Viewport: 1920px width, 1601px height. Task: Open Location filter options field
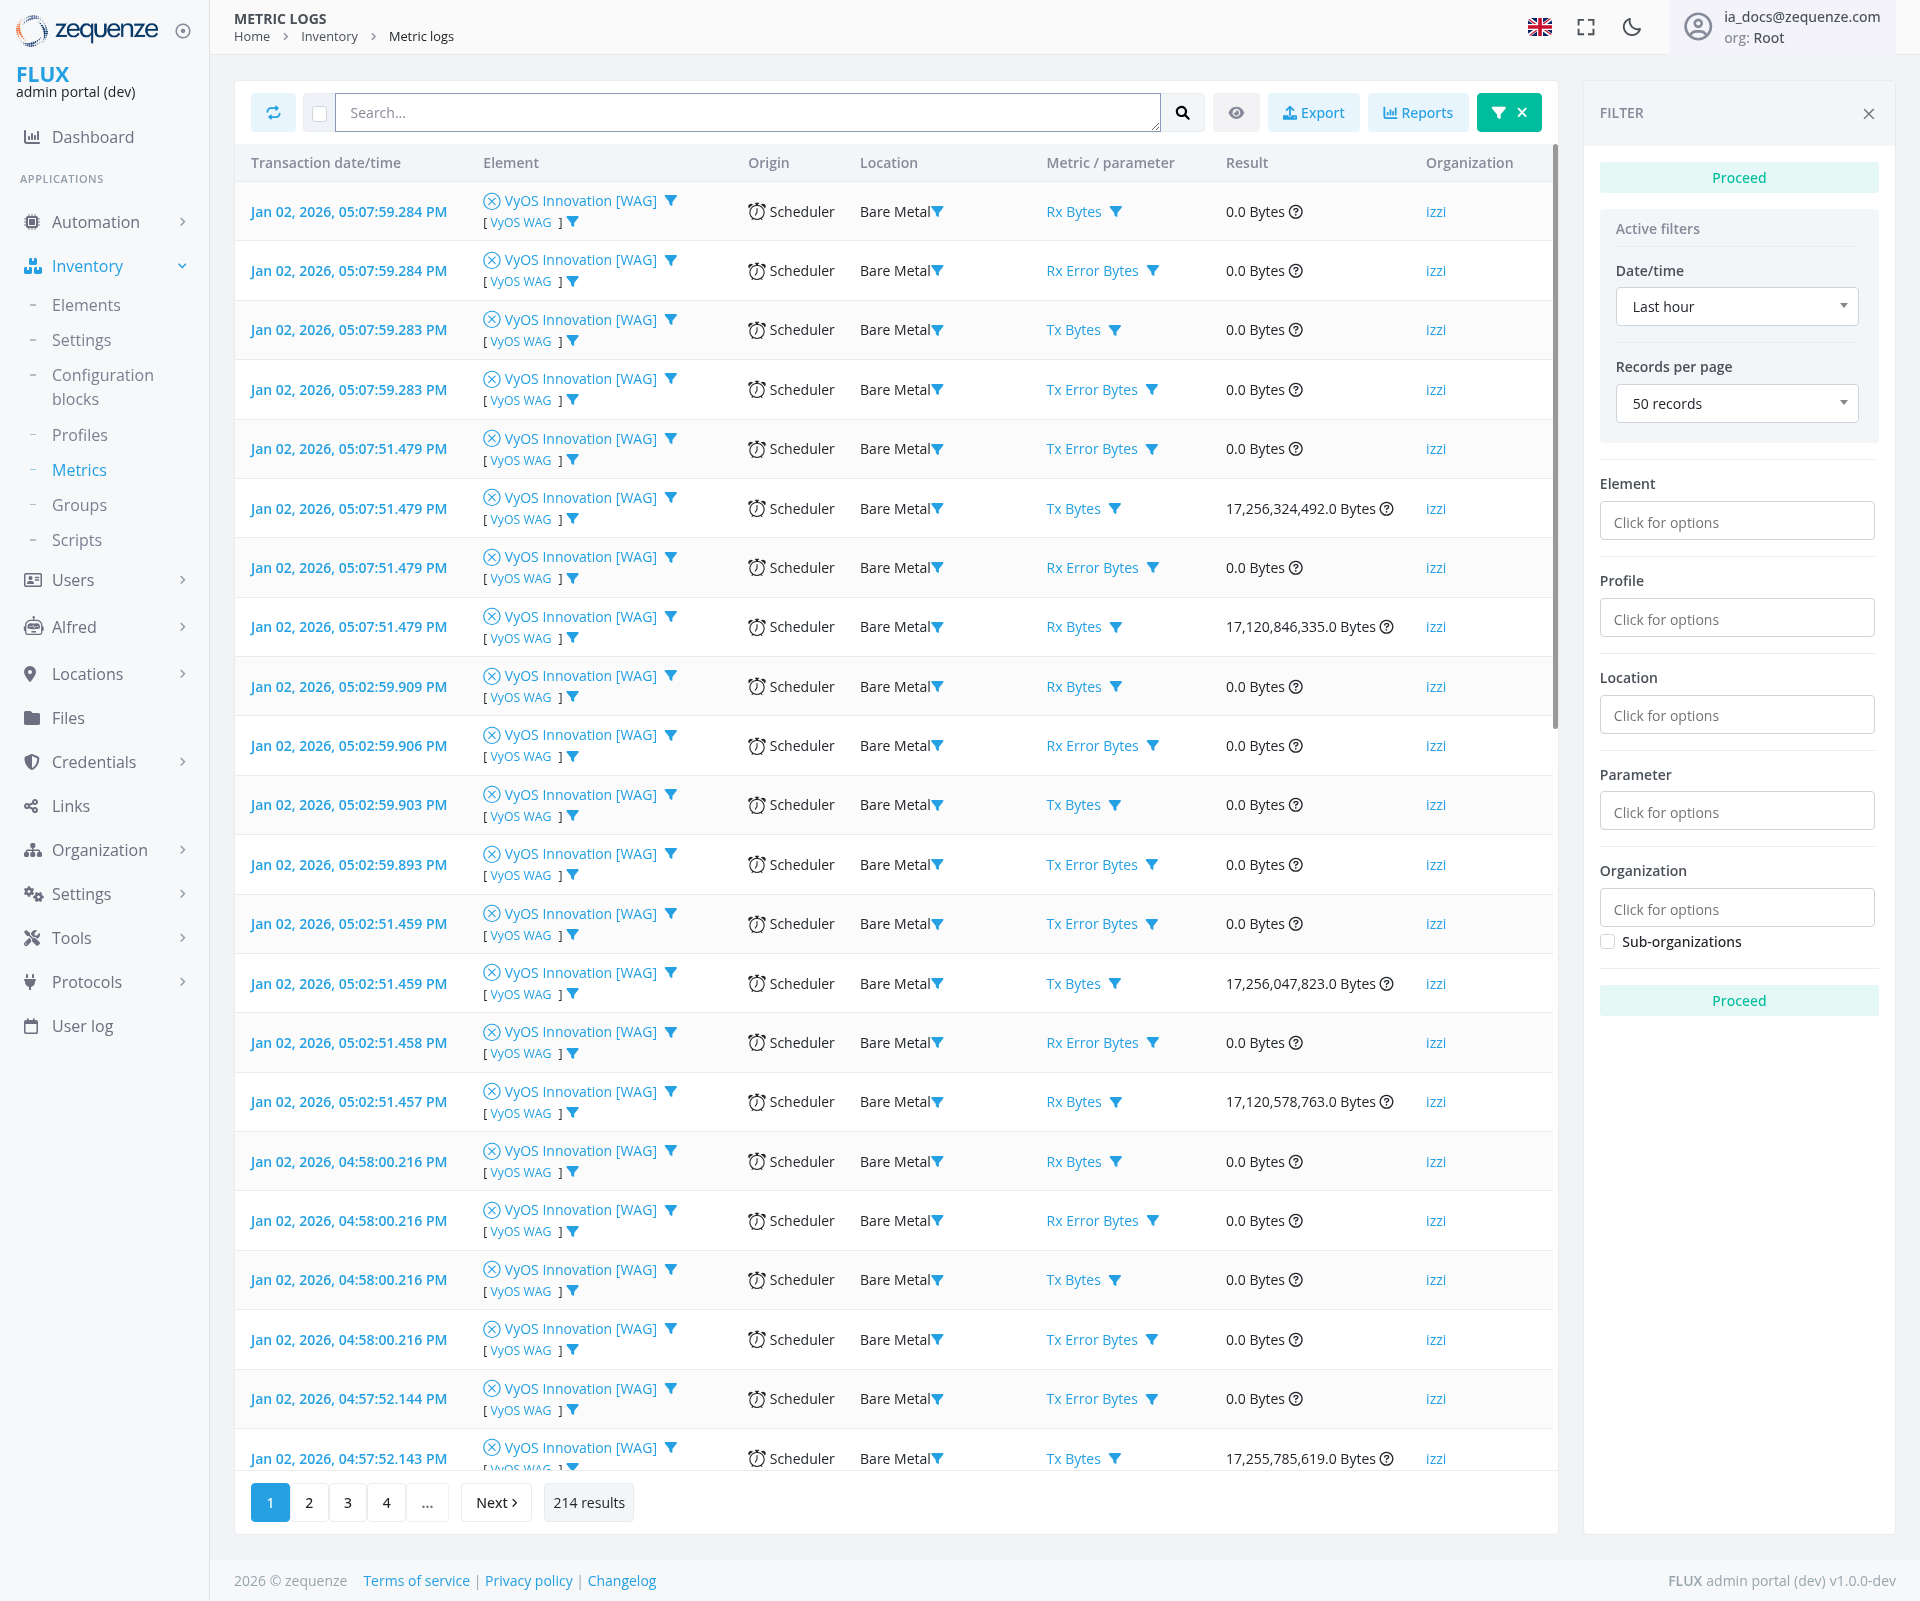1736,716
